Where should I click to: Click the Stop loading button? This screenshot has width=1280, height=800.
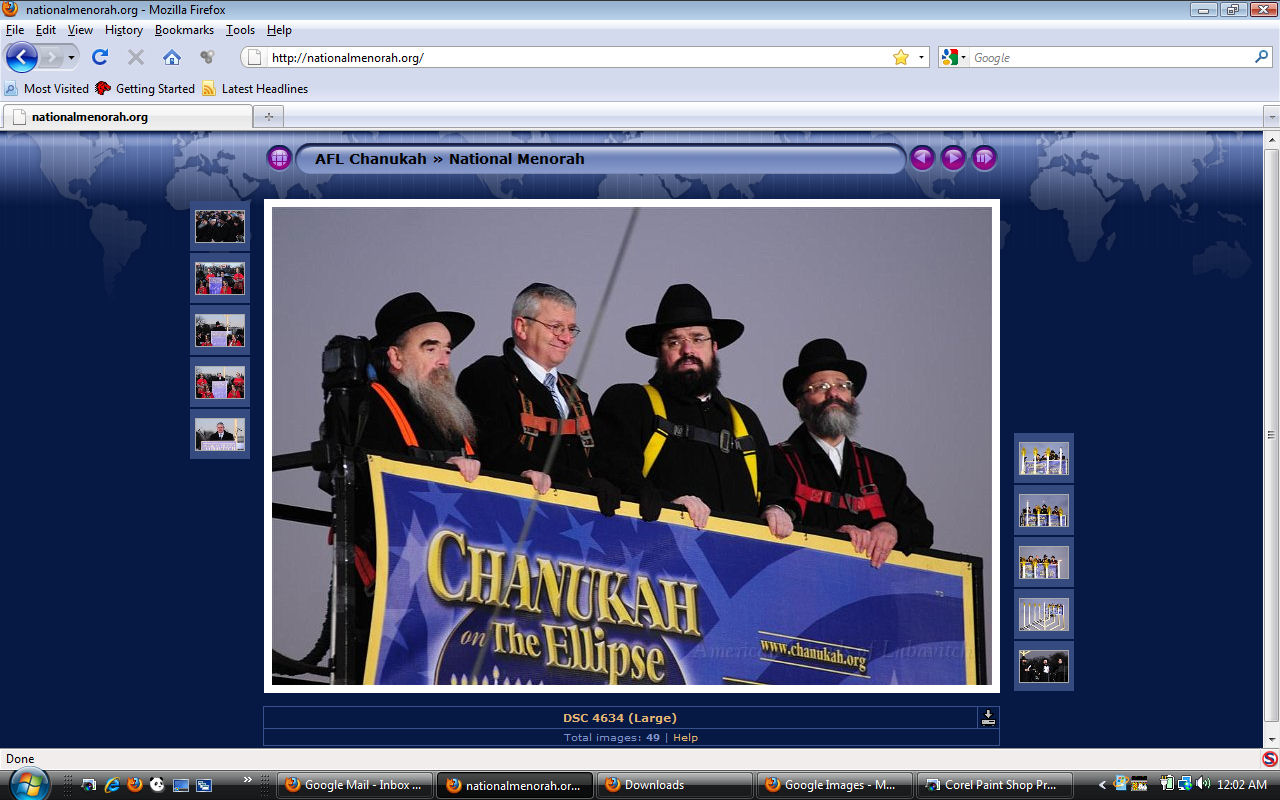(136, 57)
